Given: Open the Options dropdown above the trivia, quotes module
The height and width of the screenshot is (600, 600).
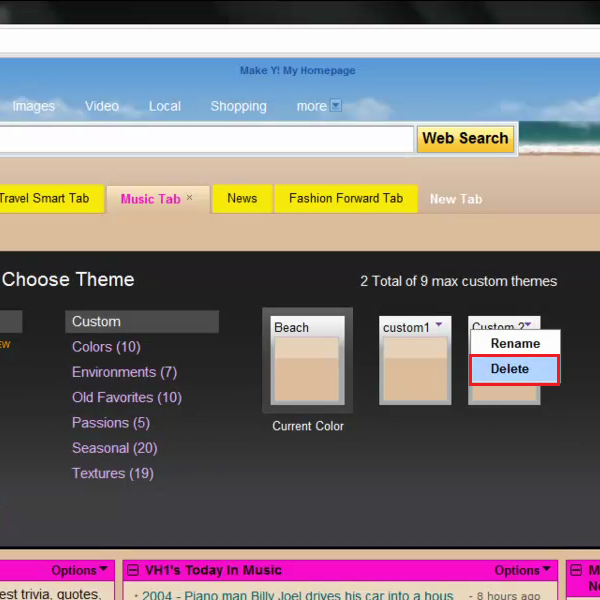Looking at the screenshot, I should point(79,570).
